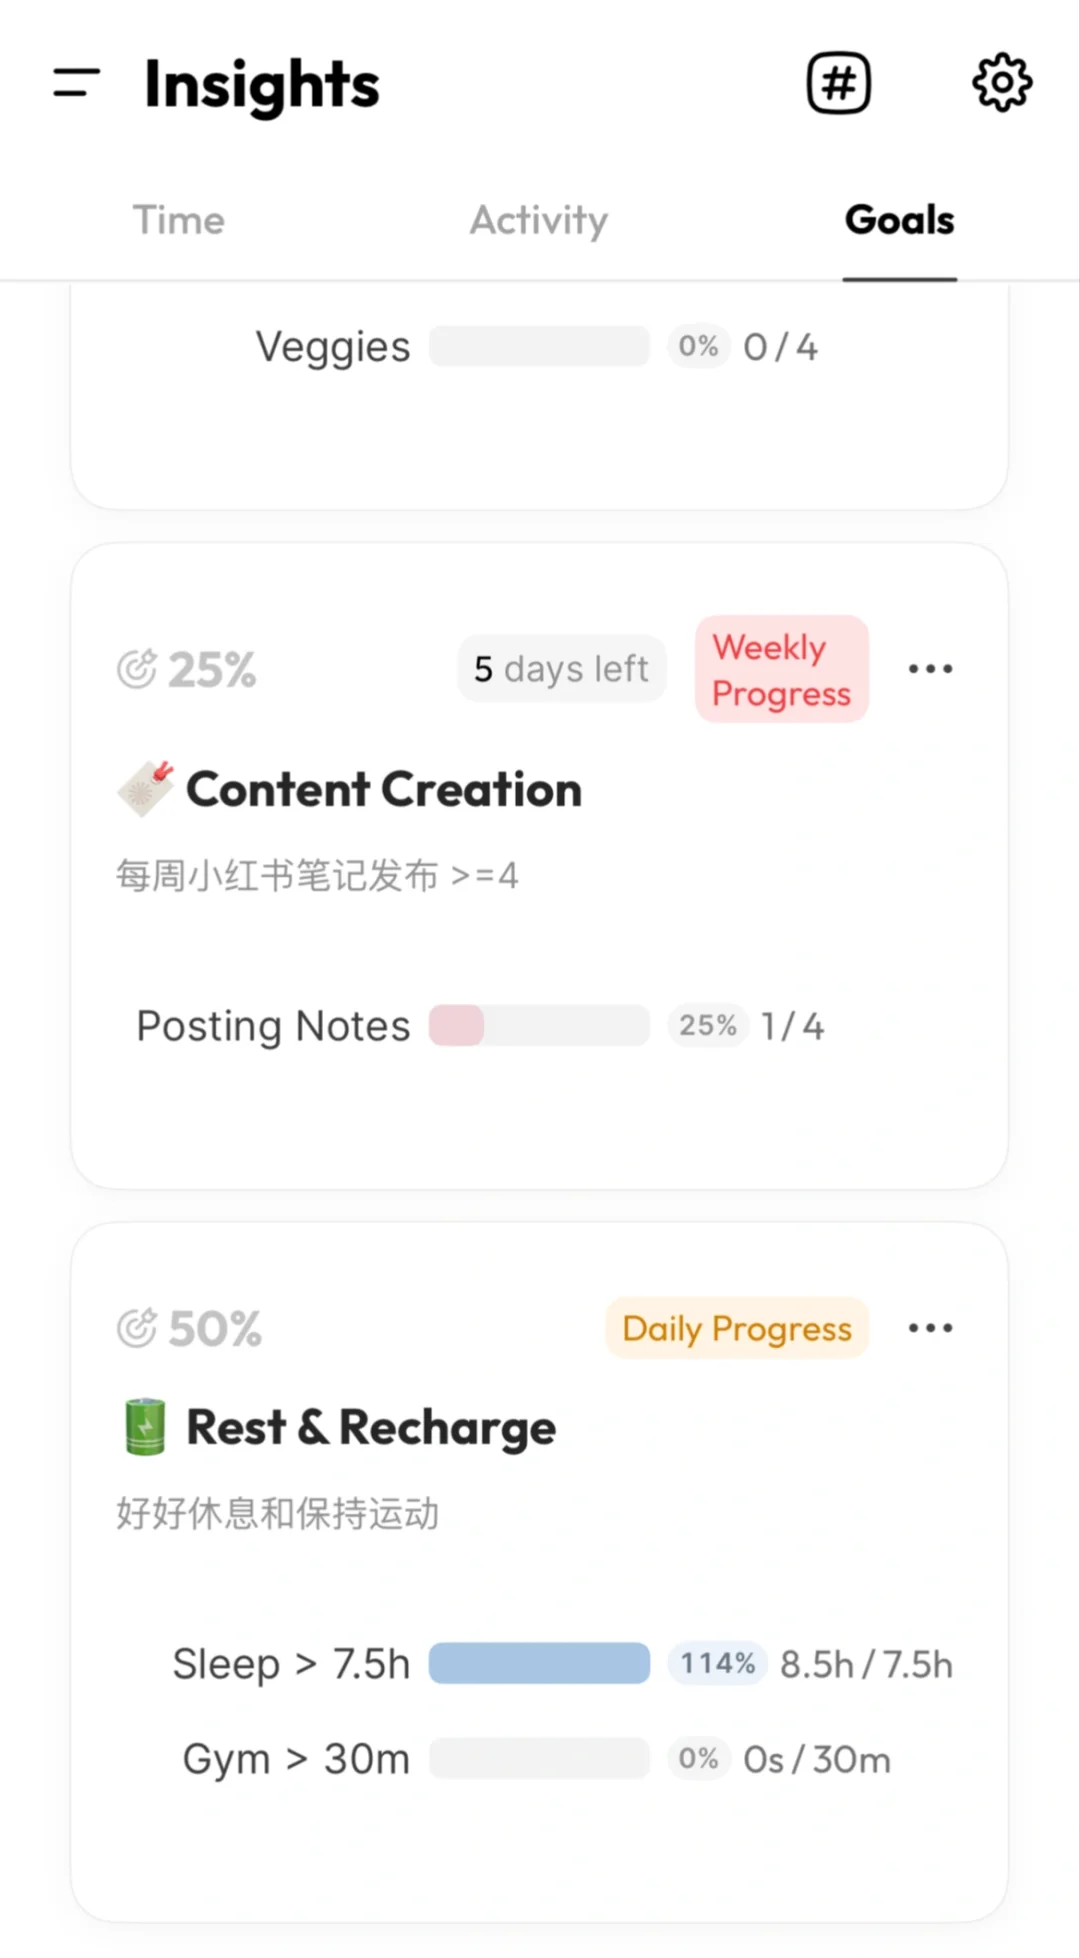The image size is (1080, 1958).
Task: Tap the Rest & Recharge battery icon
Action: click(146, 1427)
